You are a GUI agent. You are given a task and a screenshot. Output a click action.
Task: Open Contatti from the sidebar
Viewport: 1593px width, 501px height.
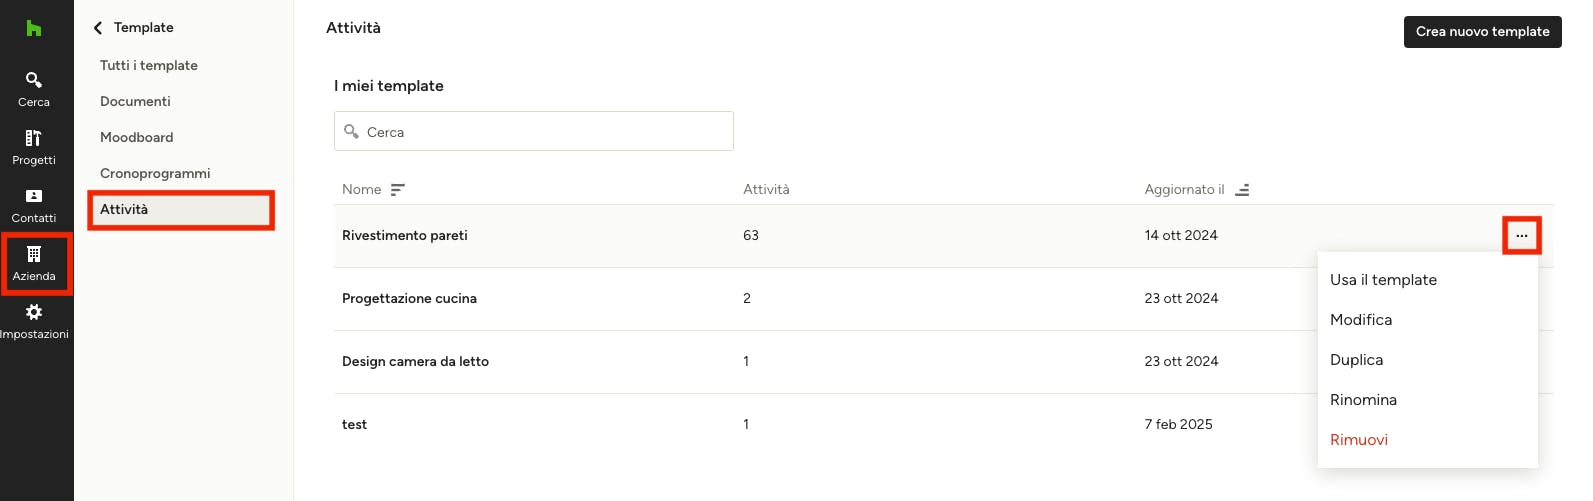(34, 205)
